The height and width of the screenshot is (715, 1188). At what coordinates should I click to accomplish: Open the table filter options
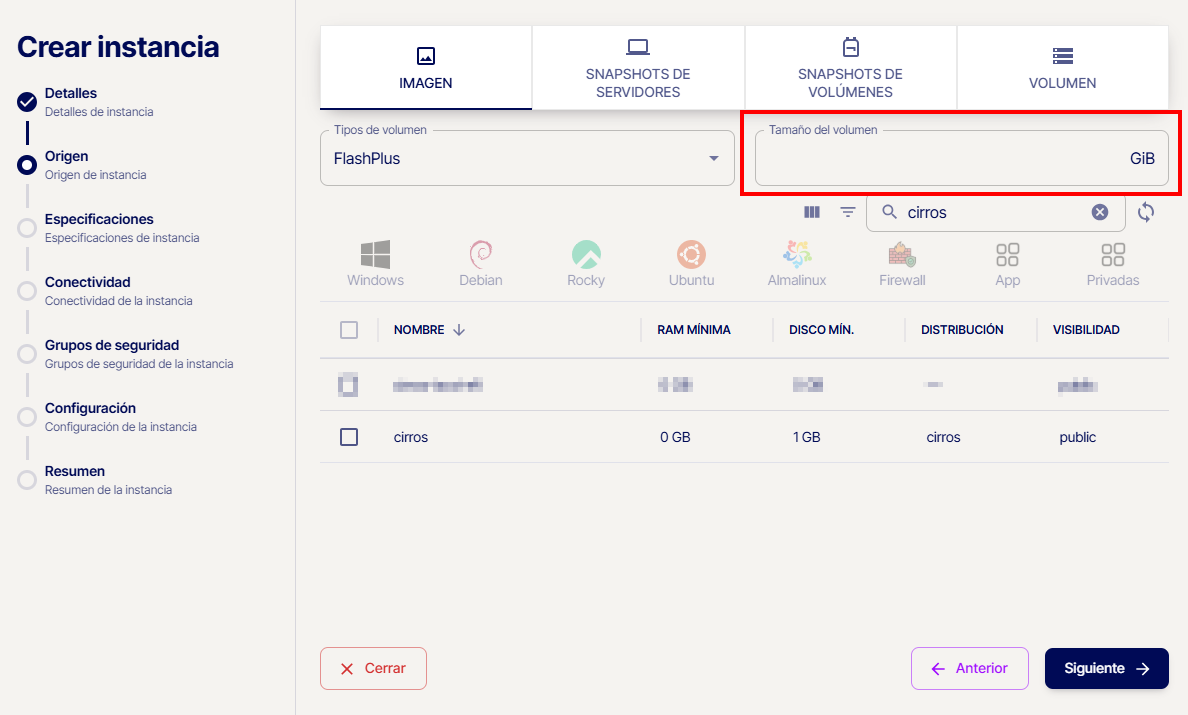pos(848,212)
